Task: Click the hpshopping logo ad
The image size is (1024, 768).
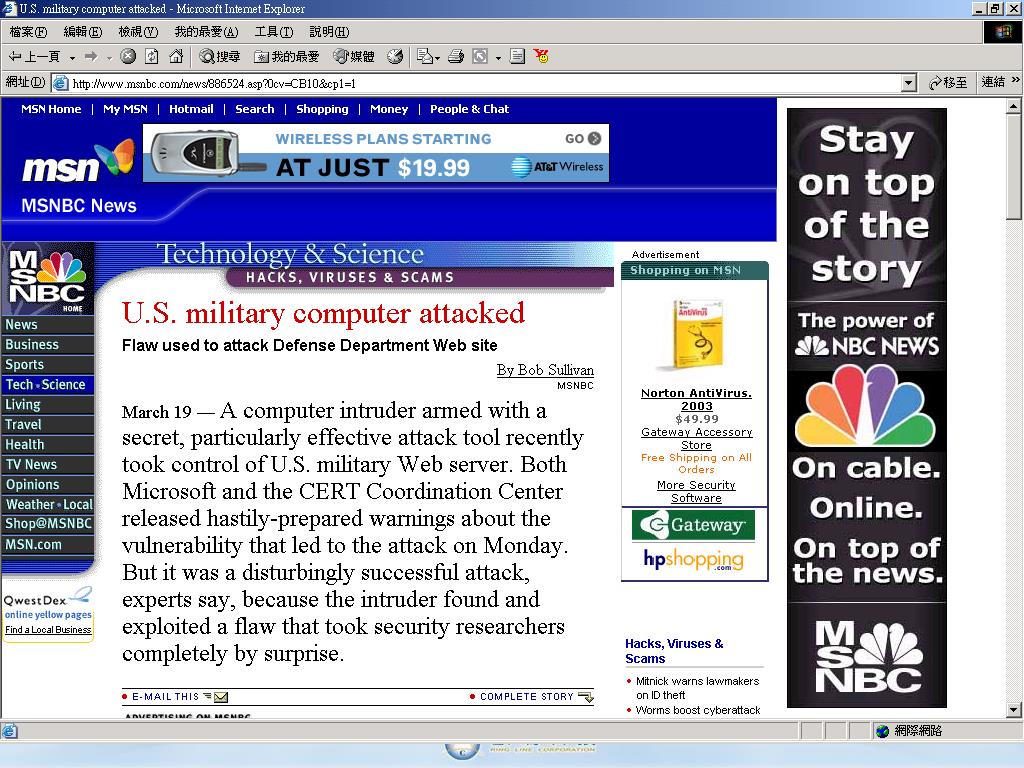Action: click(693, 559)
